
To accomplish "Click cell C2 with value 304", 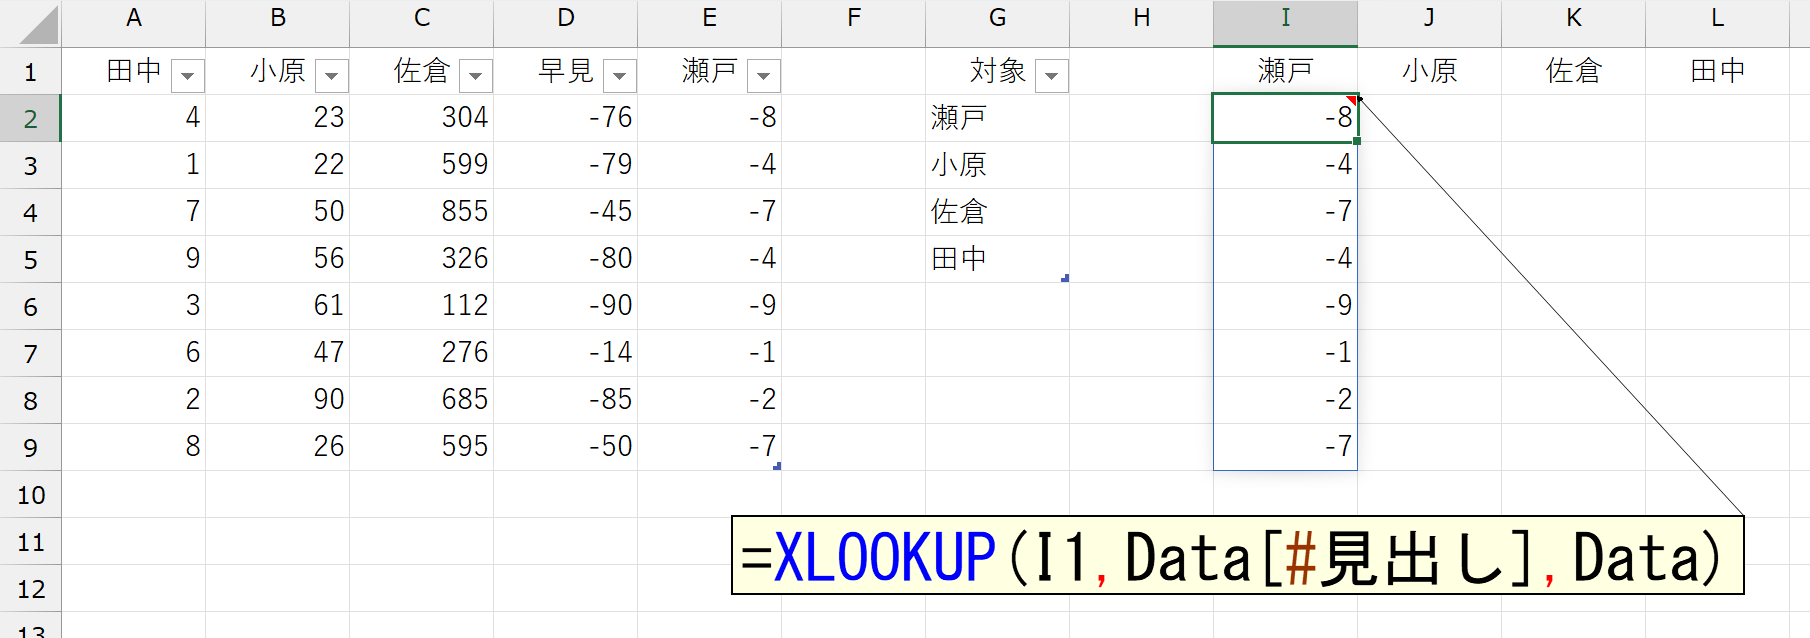I will [x=422, y=118].
